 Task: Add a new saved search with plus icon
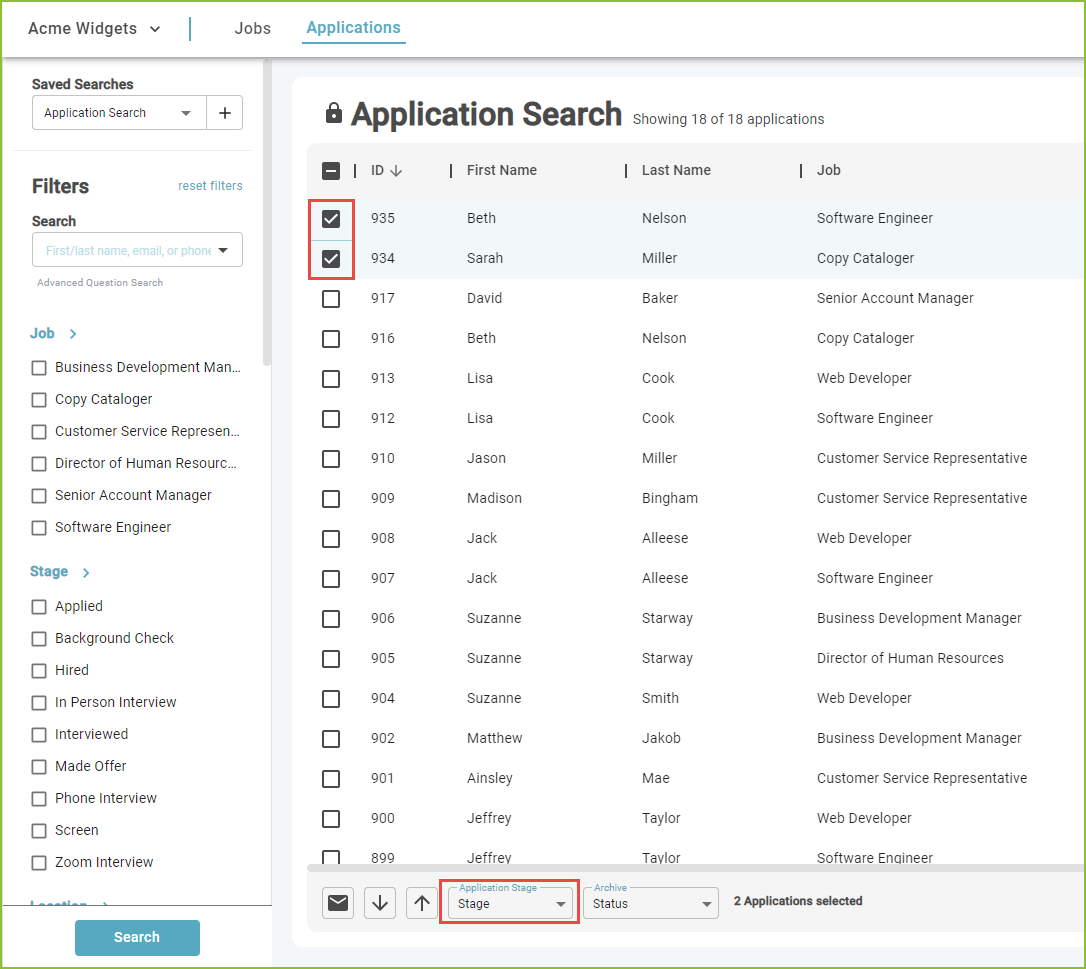tap(224, 113)
